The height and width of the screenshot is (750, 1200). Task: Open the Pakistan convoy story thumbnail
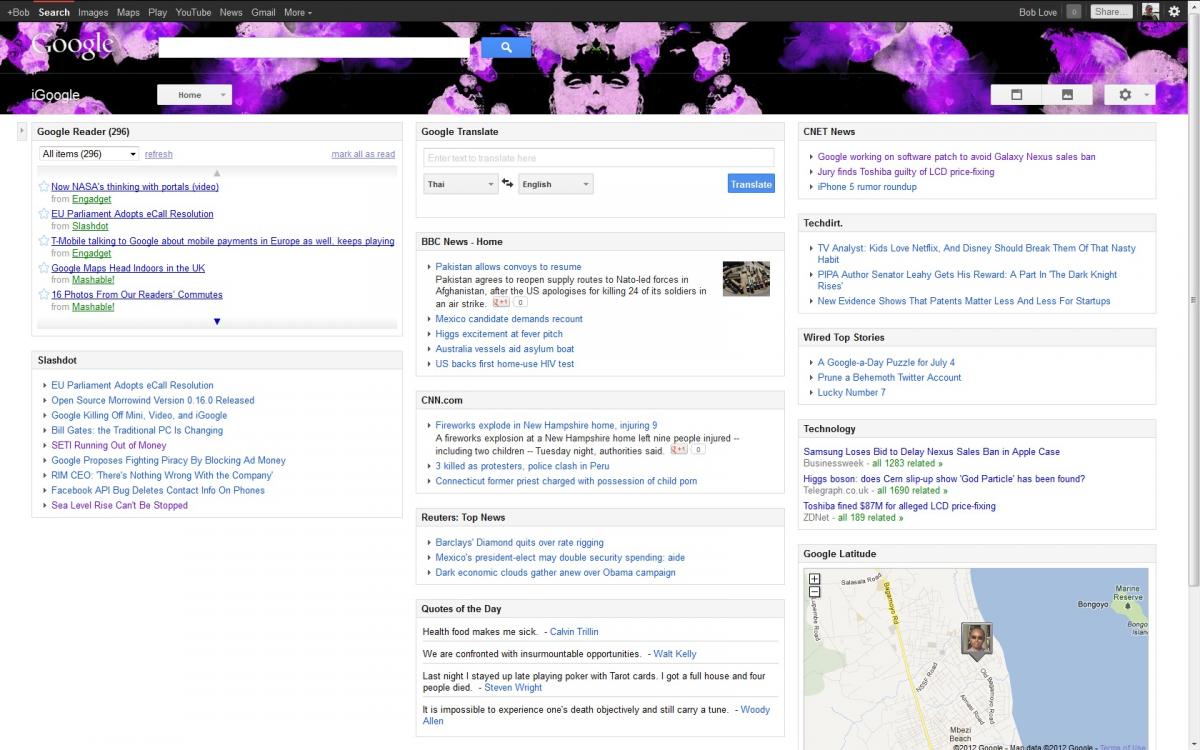pos(746,279)
